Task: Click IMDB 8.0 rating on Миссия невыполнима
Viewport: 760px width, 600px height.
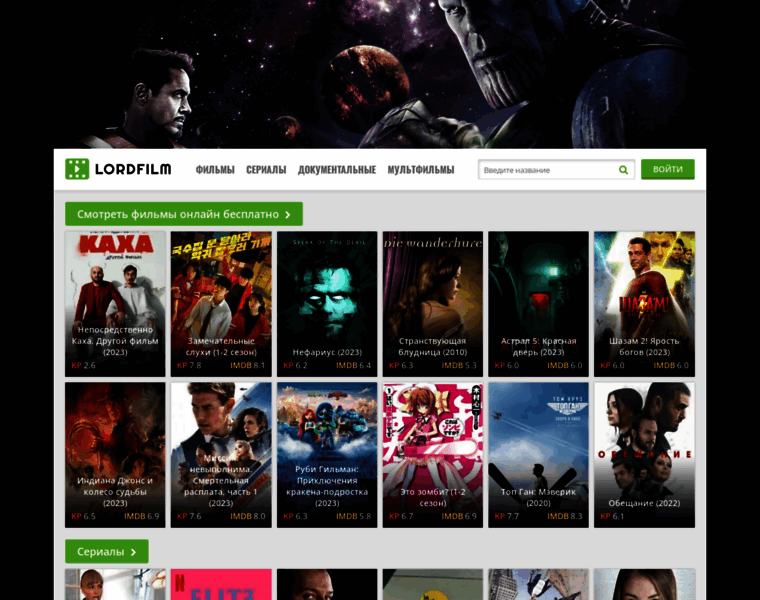Action: point(248,516)
